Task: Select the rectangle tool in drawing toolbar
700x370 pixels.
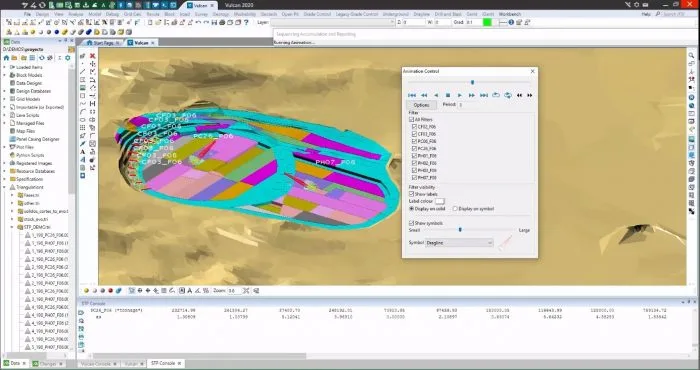Action: tap(83, 96)
